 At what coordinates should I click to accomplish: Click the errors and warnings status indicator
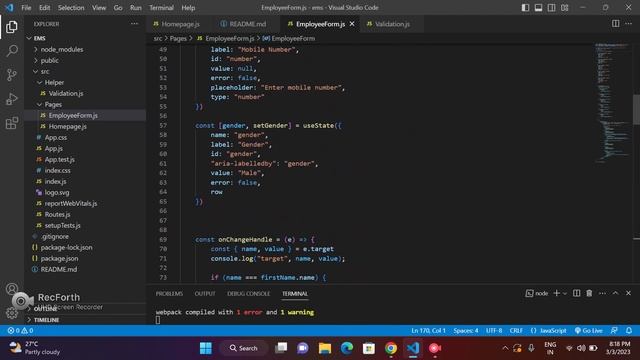(20, 330)
